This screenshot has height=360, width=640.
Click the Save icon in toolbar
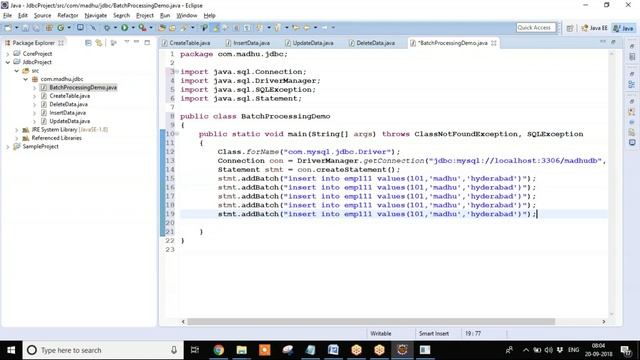pyautogui.click(x=25, y=28)
